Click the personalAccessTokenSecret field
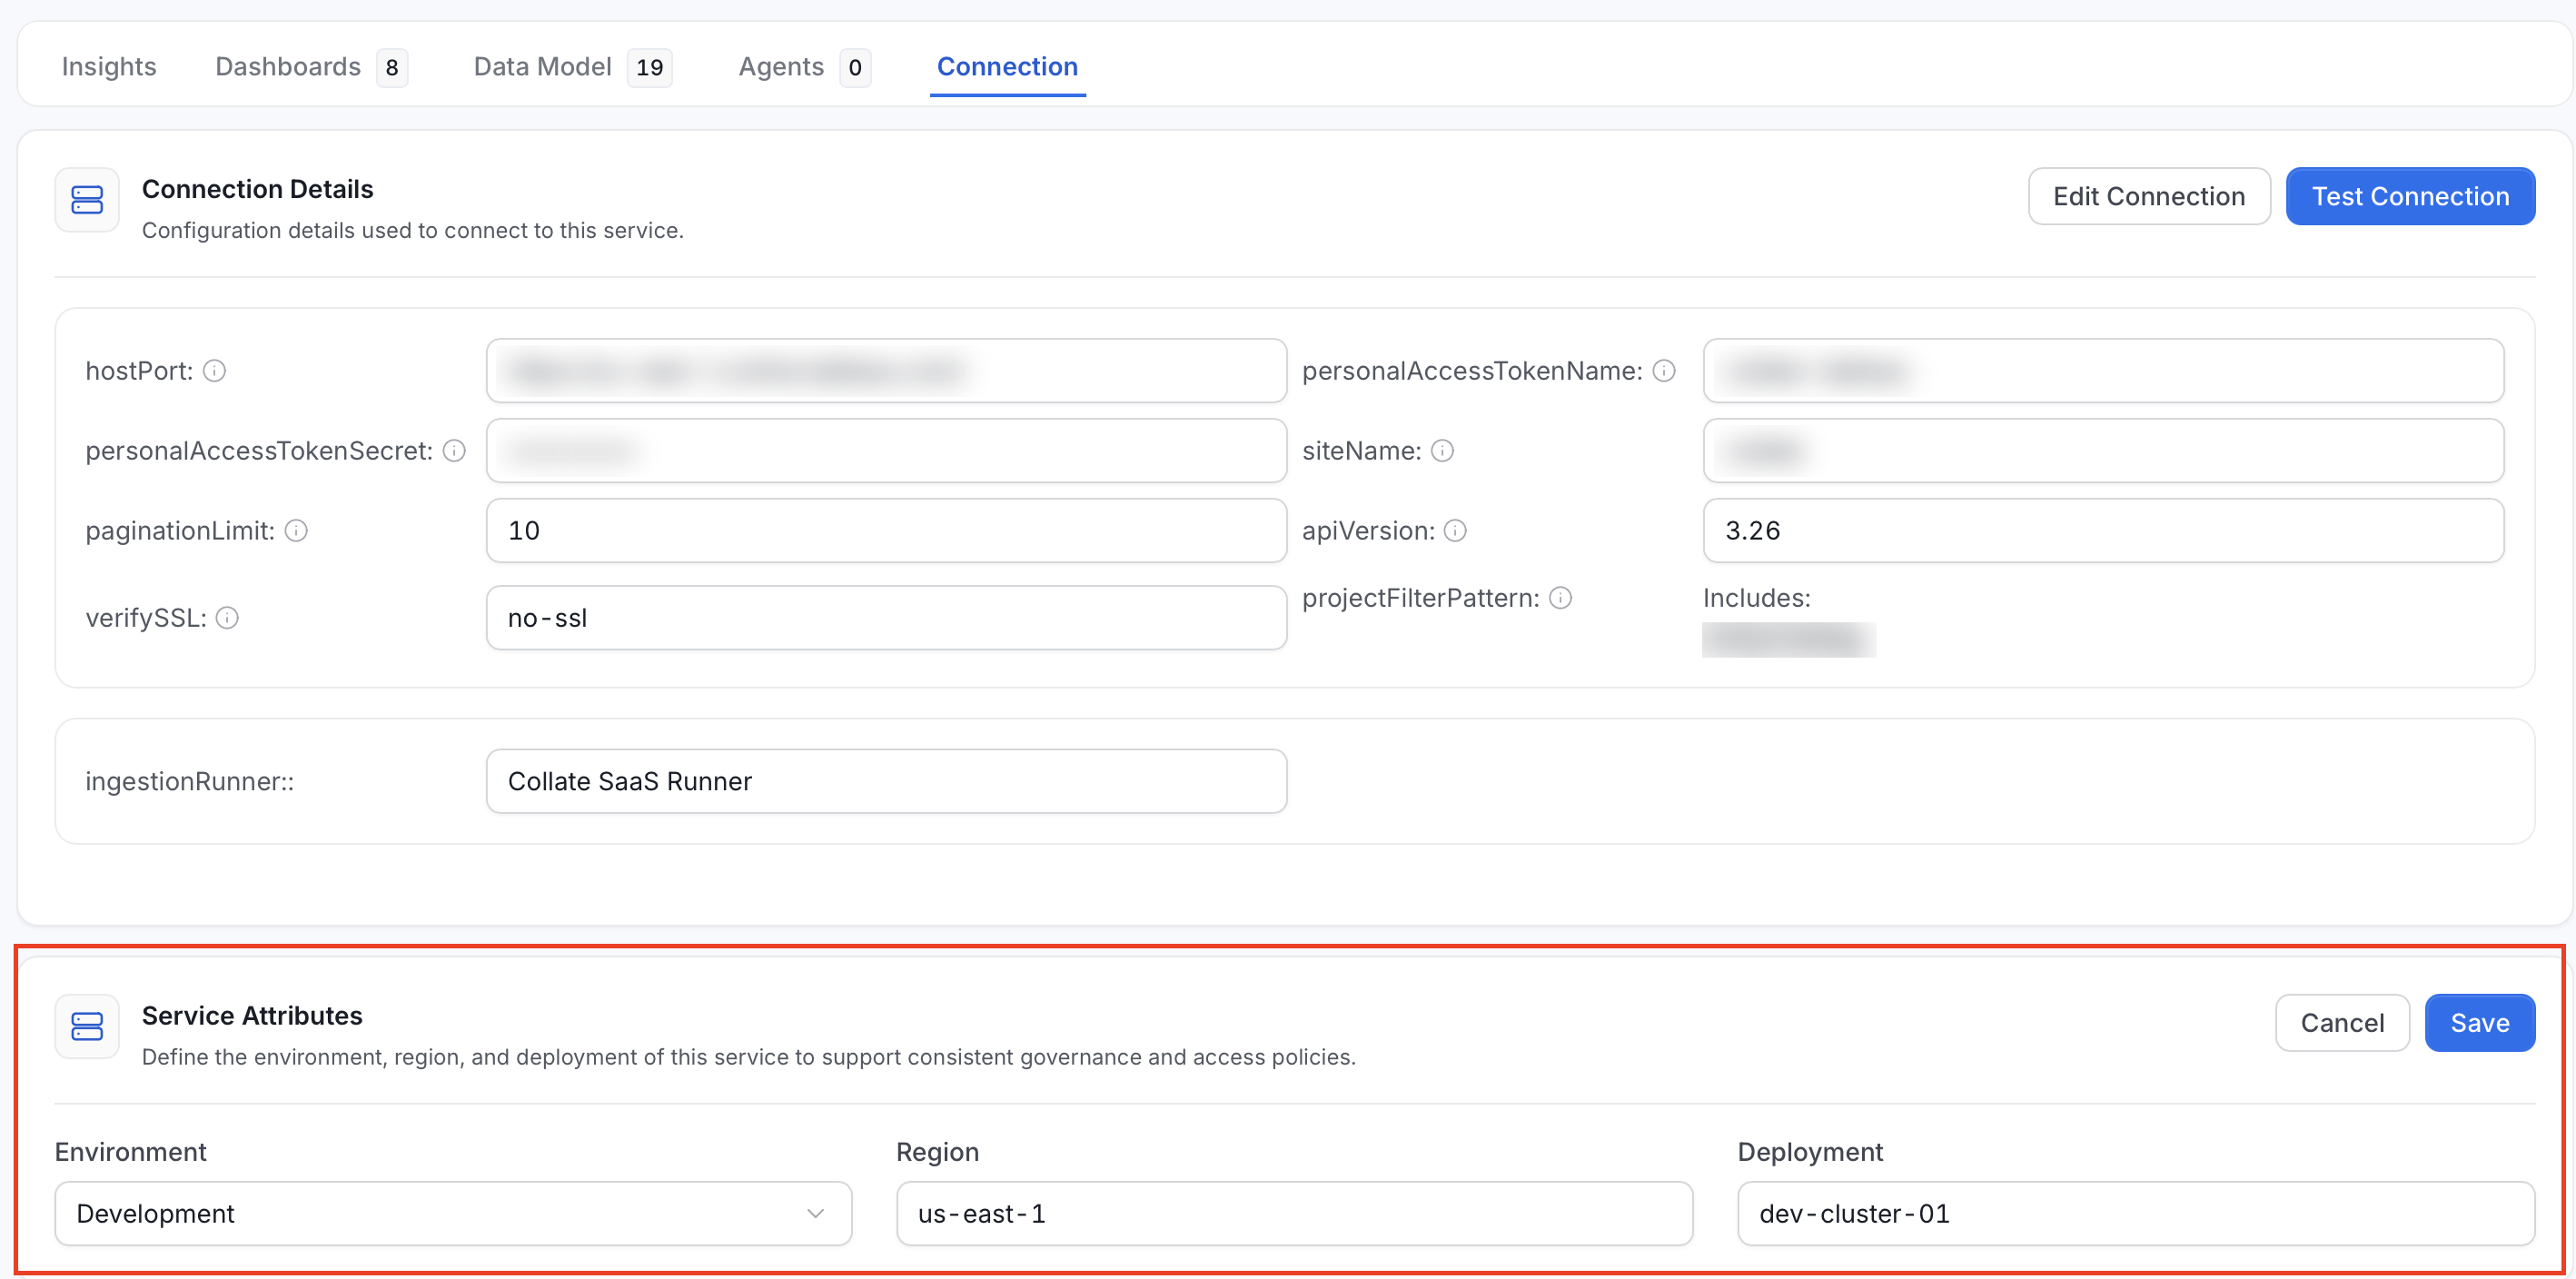Image resolution: width=2576 pixels, height=1279 pixels. coord(886,451)
